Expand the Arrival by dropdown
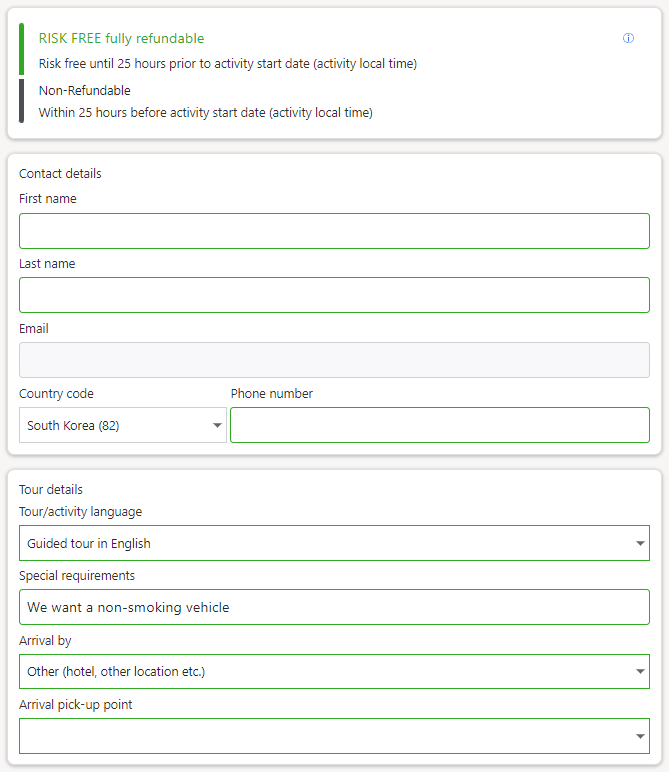Screen dimensions: 669x772 [x=334, y=672]
